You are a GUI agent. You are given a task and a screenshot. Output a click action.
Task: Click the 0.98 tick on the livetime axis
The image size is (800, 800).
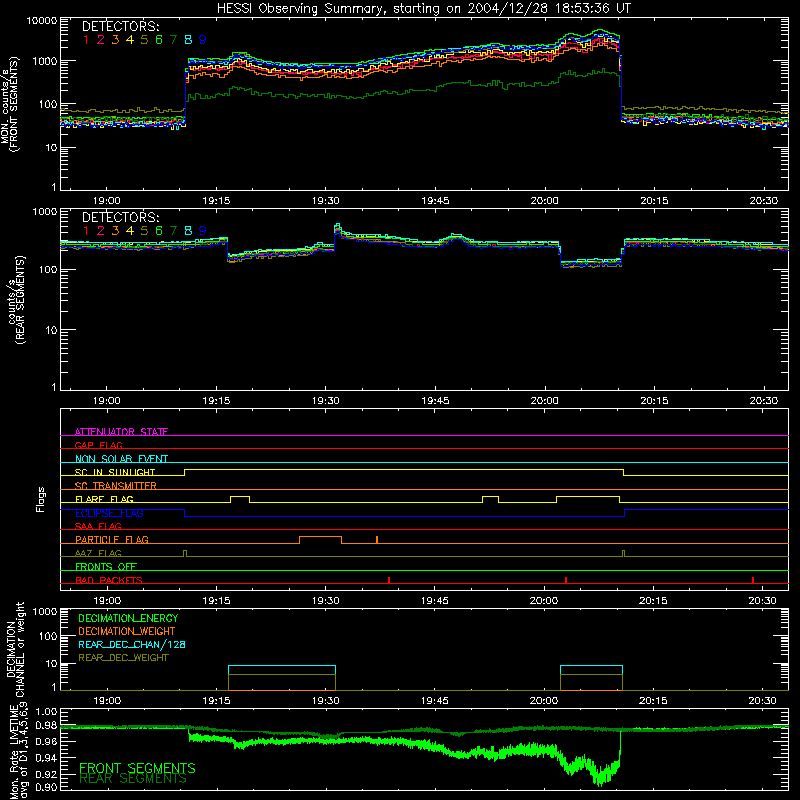coord(47,726)
